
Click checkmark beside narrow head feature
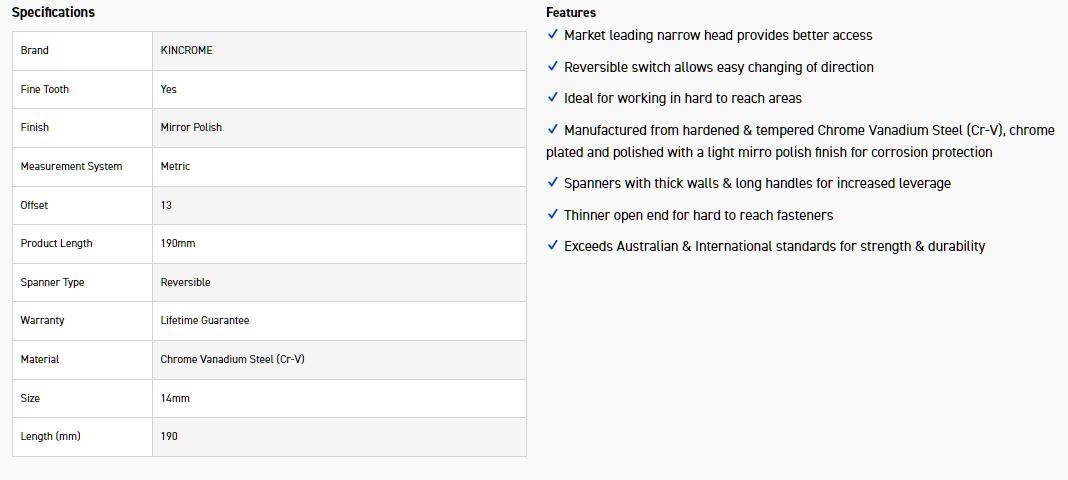pyautogui.click(x=553, y=35)
